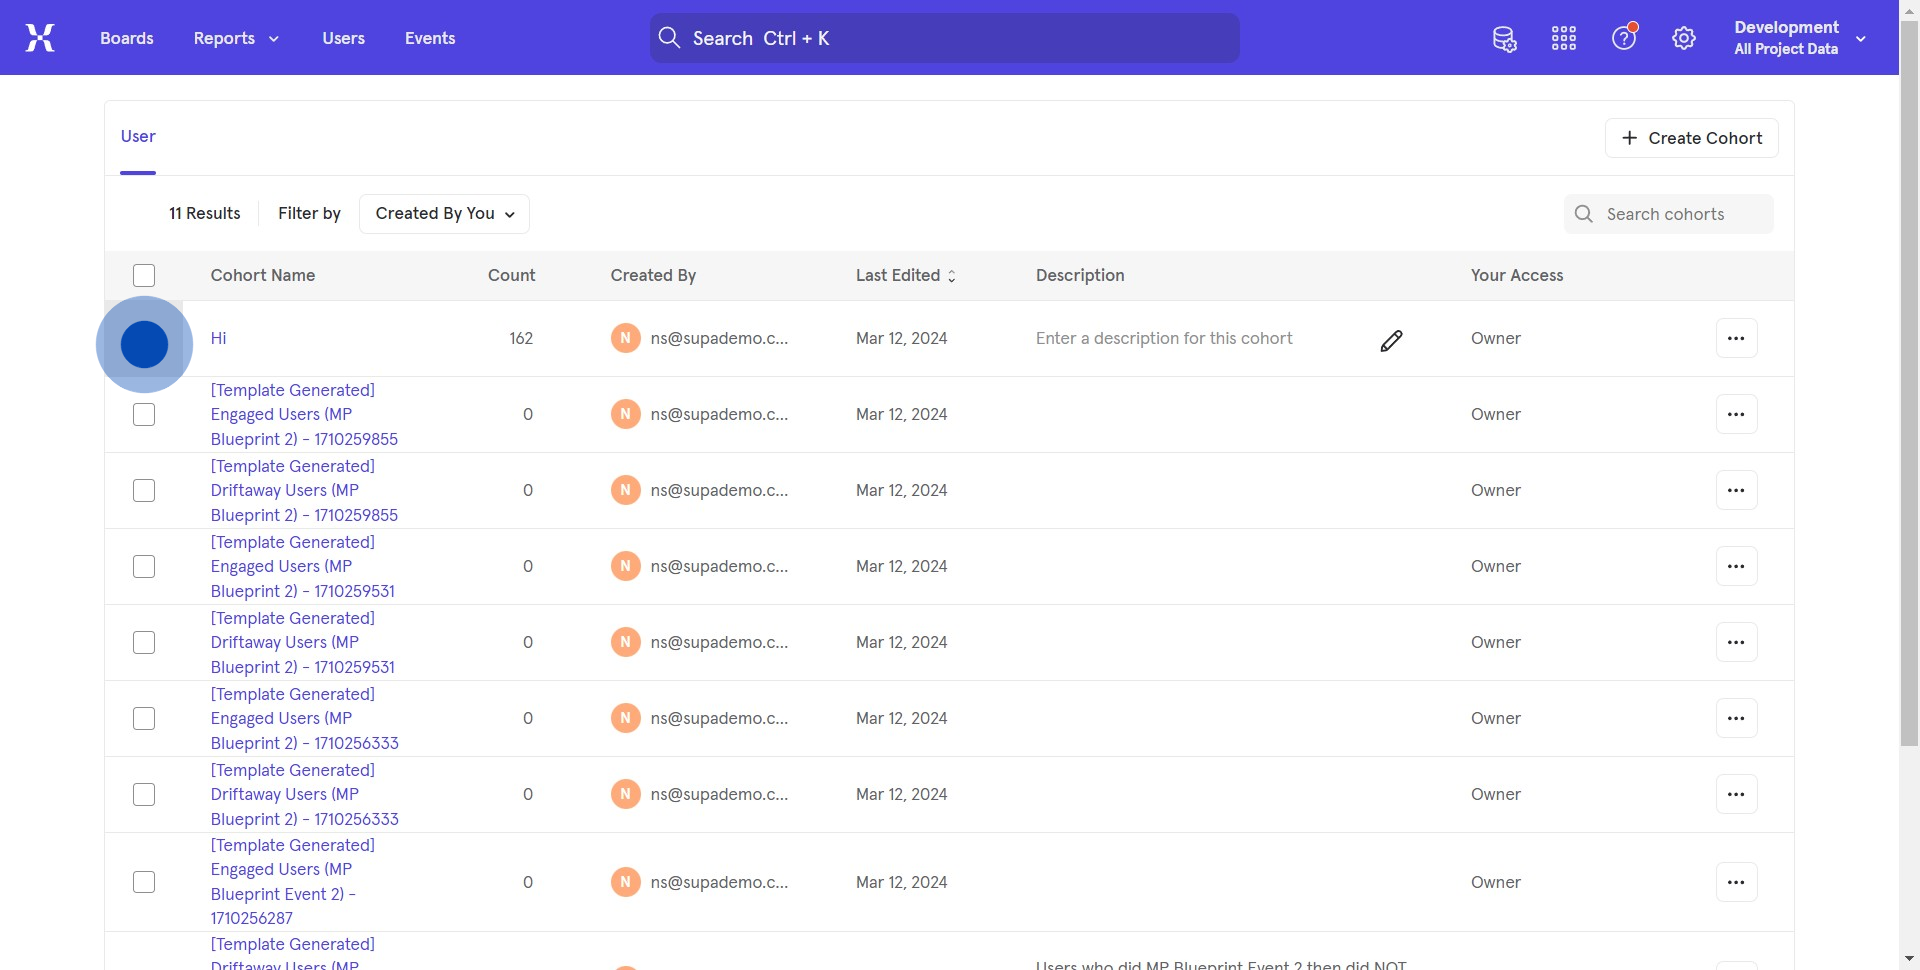This screenshot has height=970, width=1920.
Task: Click the magnifier icon in Search cohorts
Action: [x=1584, y=214]
